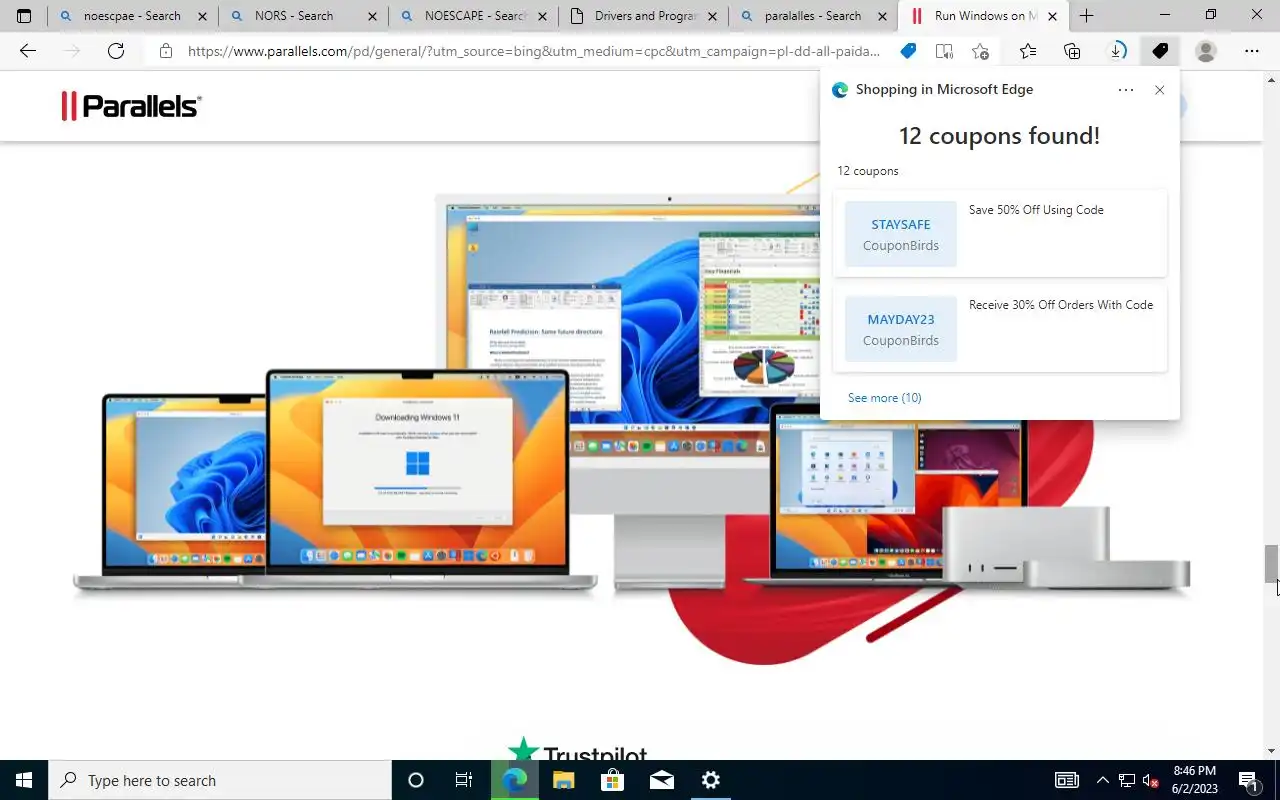The width and height of the screenshot is (1280, 800).
Task: Open the notification center icon
Action: (1248, 780)
